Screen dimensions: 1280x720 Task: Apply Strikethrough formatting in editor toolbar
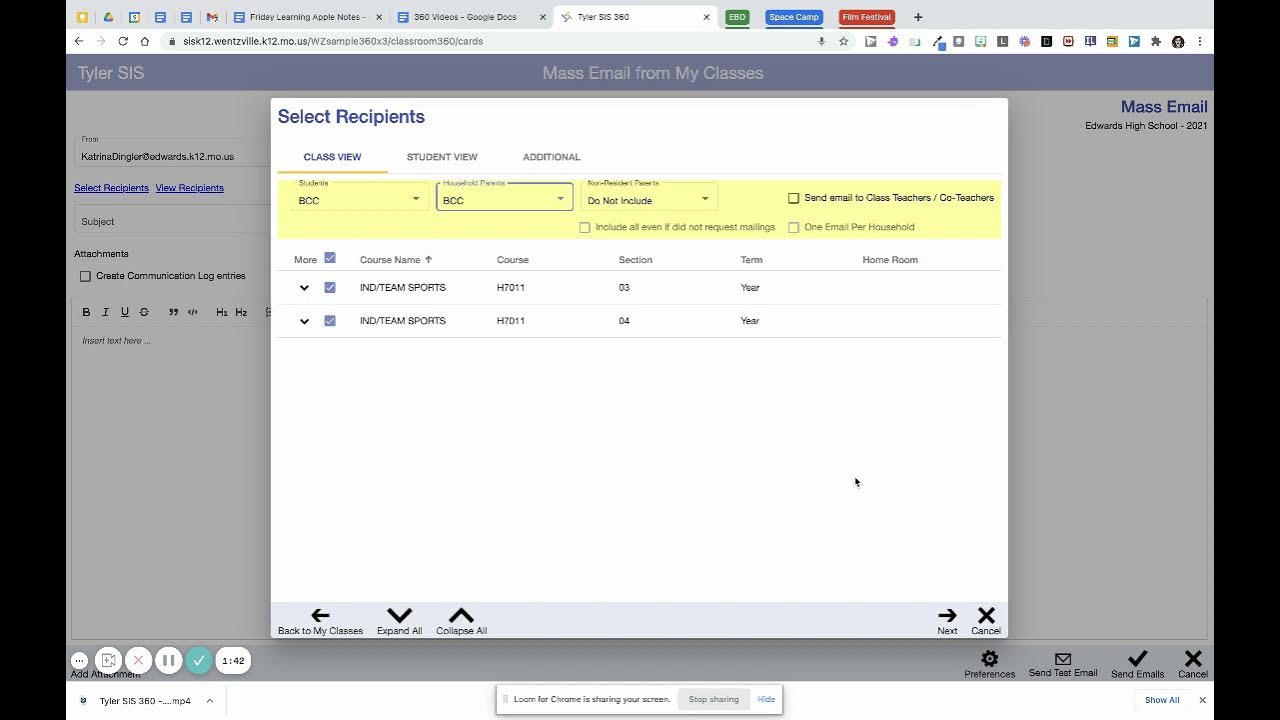[144, 312]
